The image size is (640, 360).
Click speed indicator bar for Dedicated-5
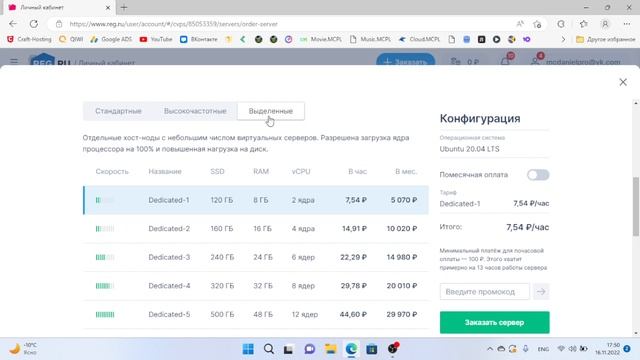click(x=105, y=314)
